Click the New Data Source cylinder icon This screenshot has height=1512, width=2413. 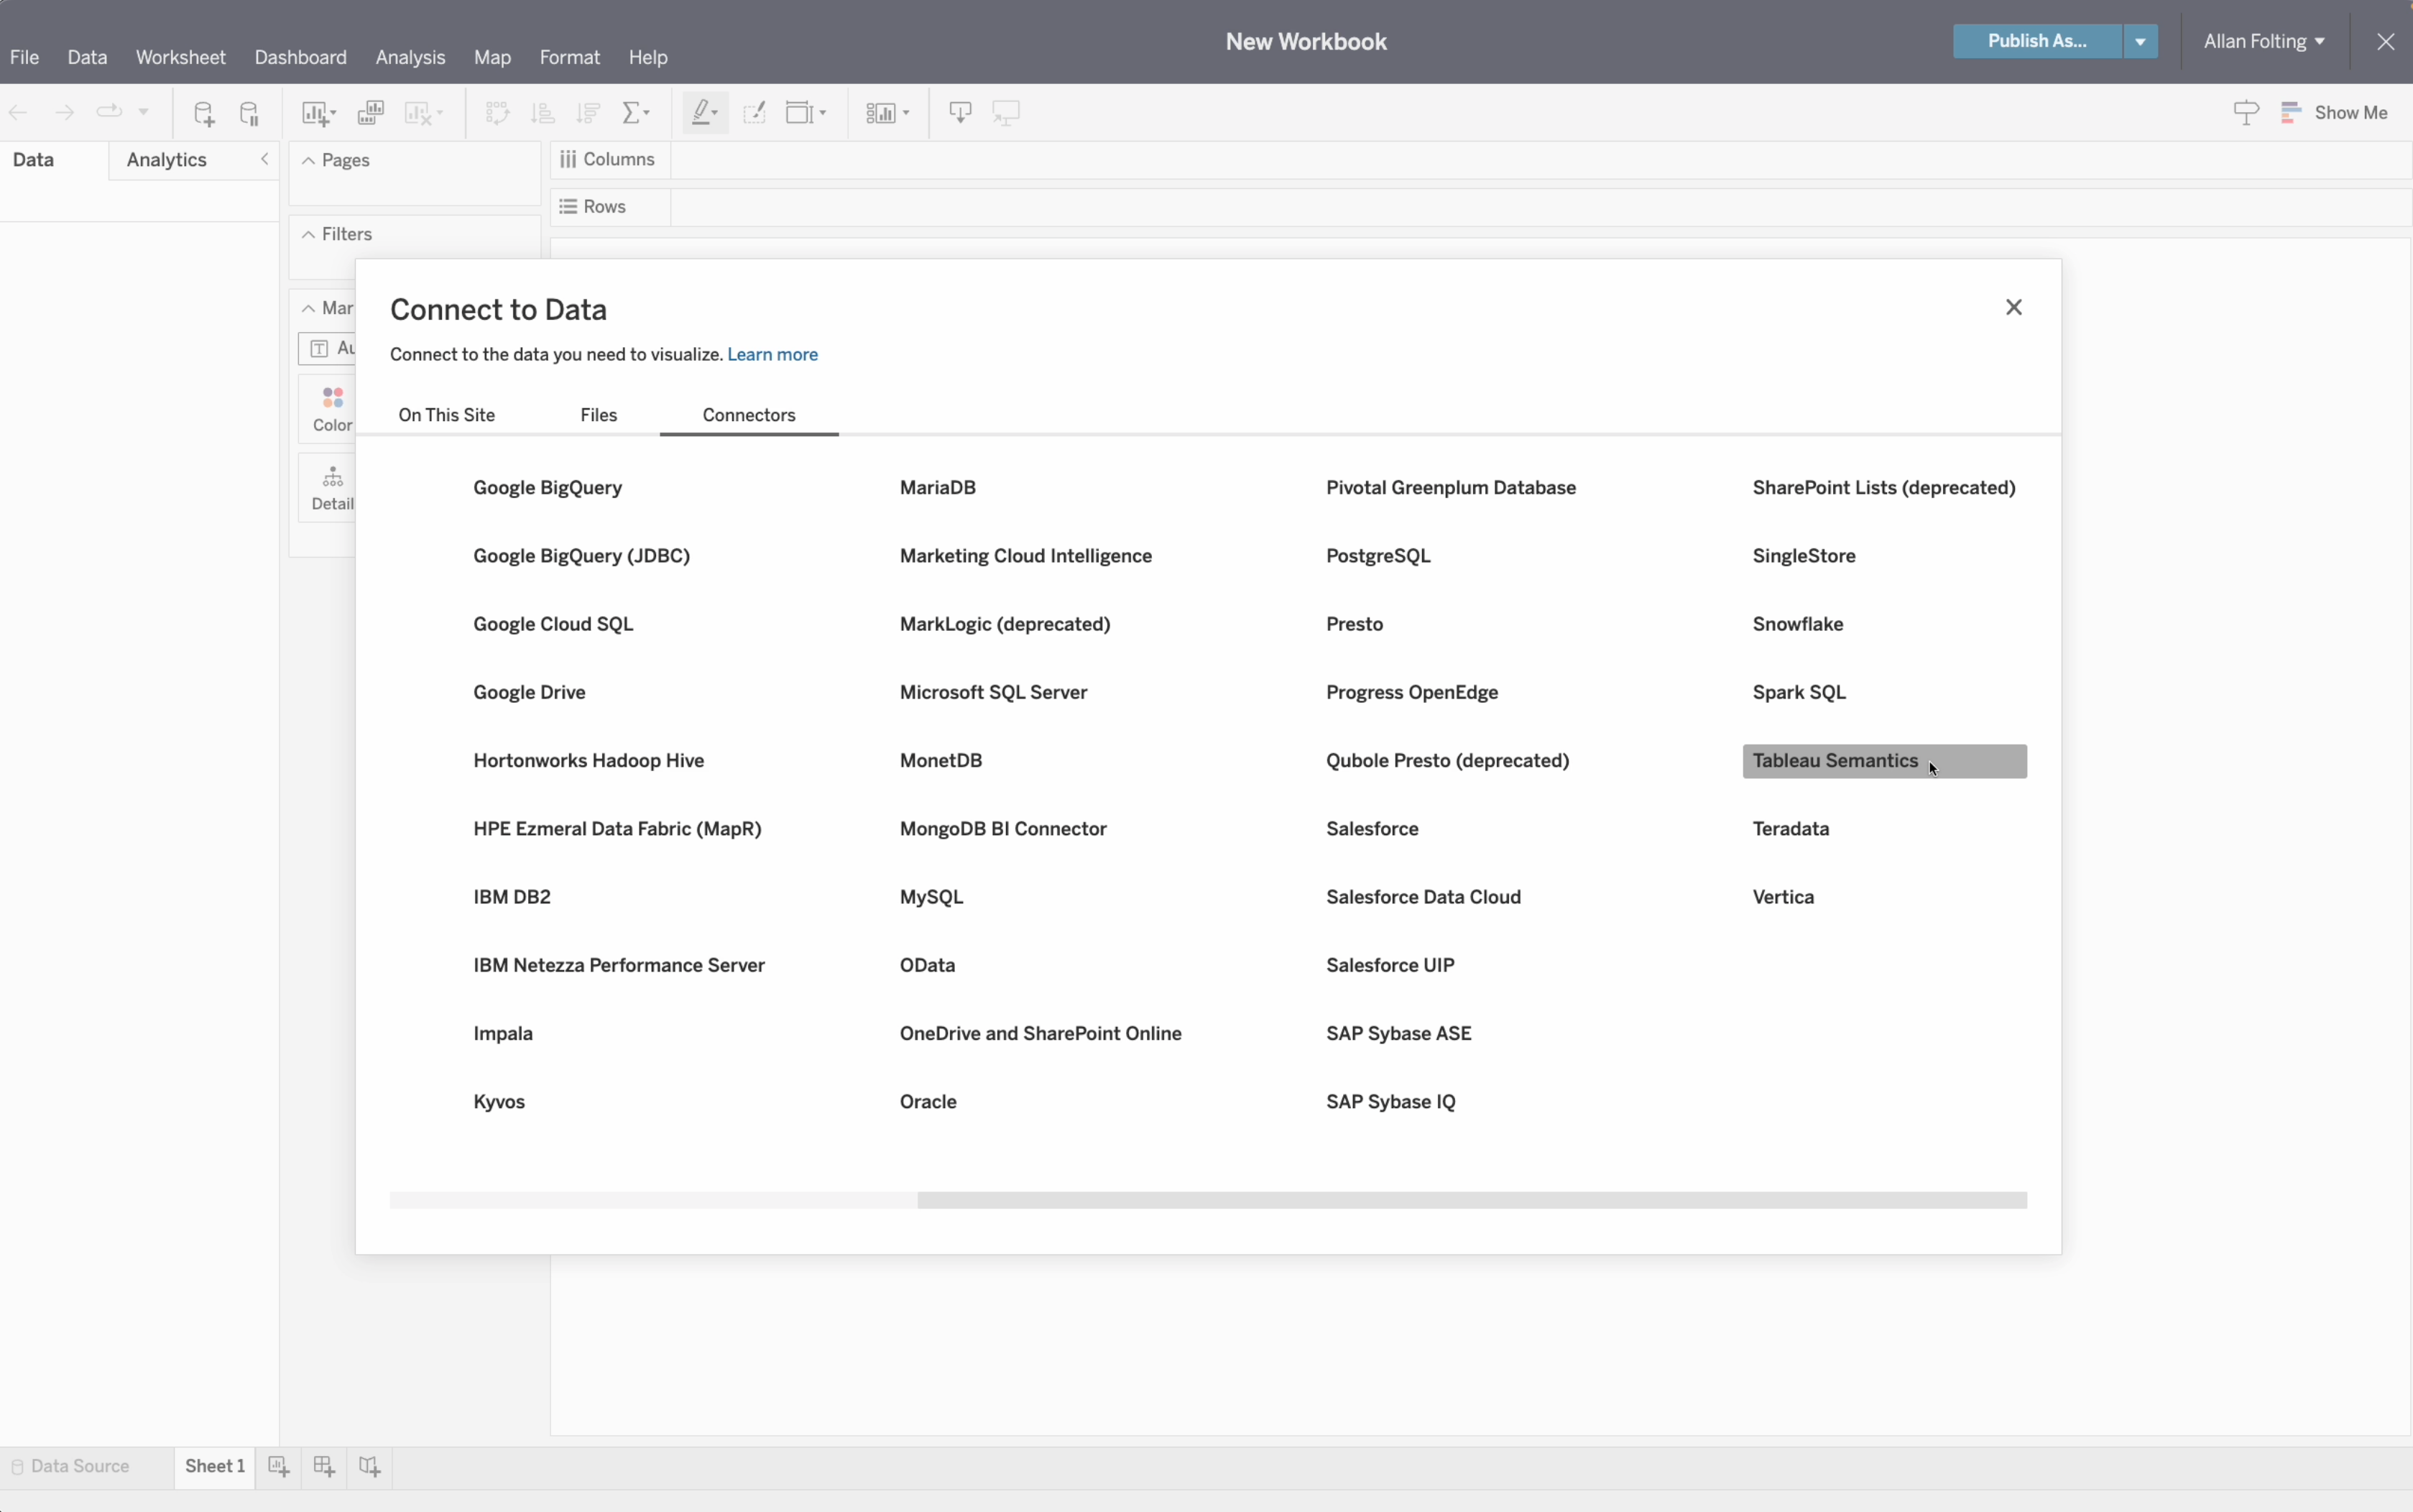(203, 113)
